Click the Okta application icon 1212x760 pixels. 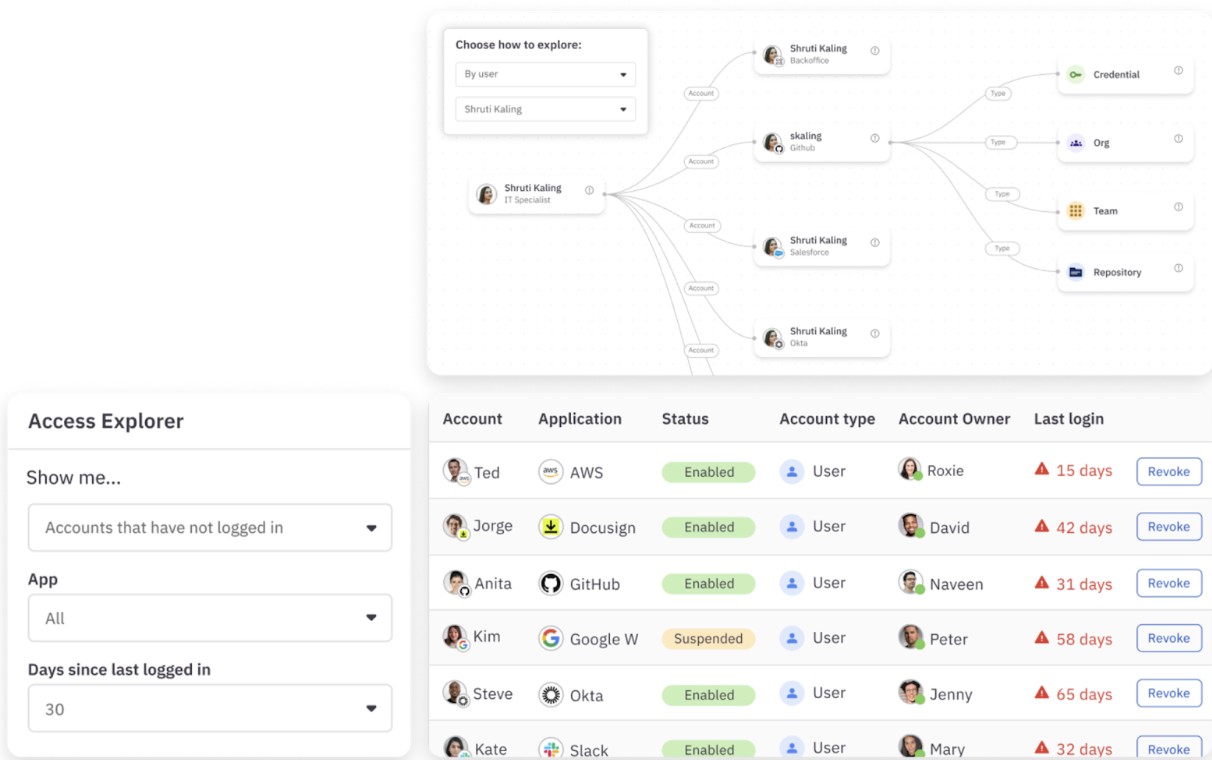pos(550,695)
